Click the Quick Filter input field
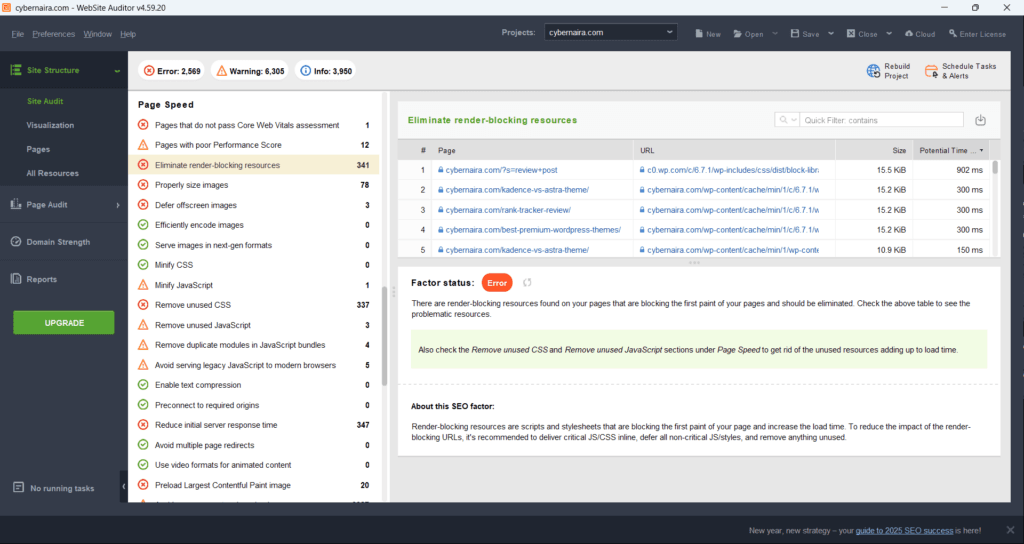 (x=881, y=120)
